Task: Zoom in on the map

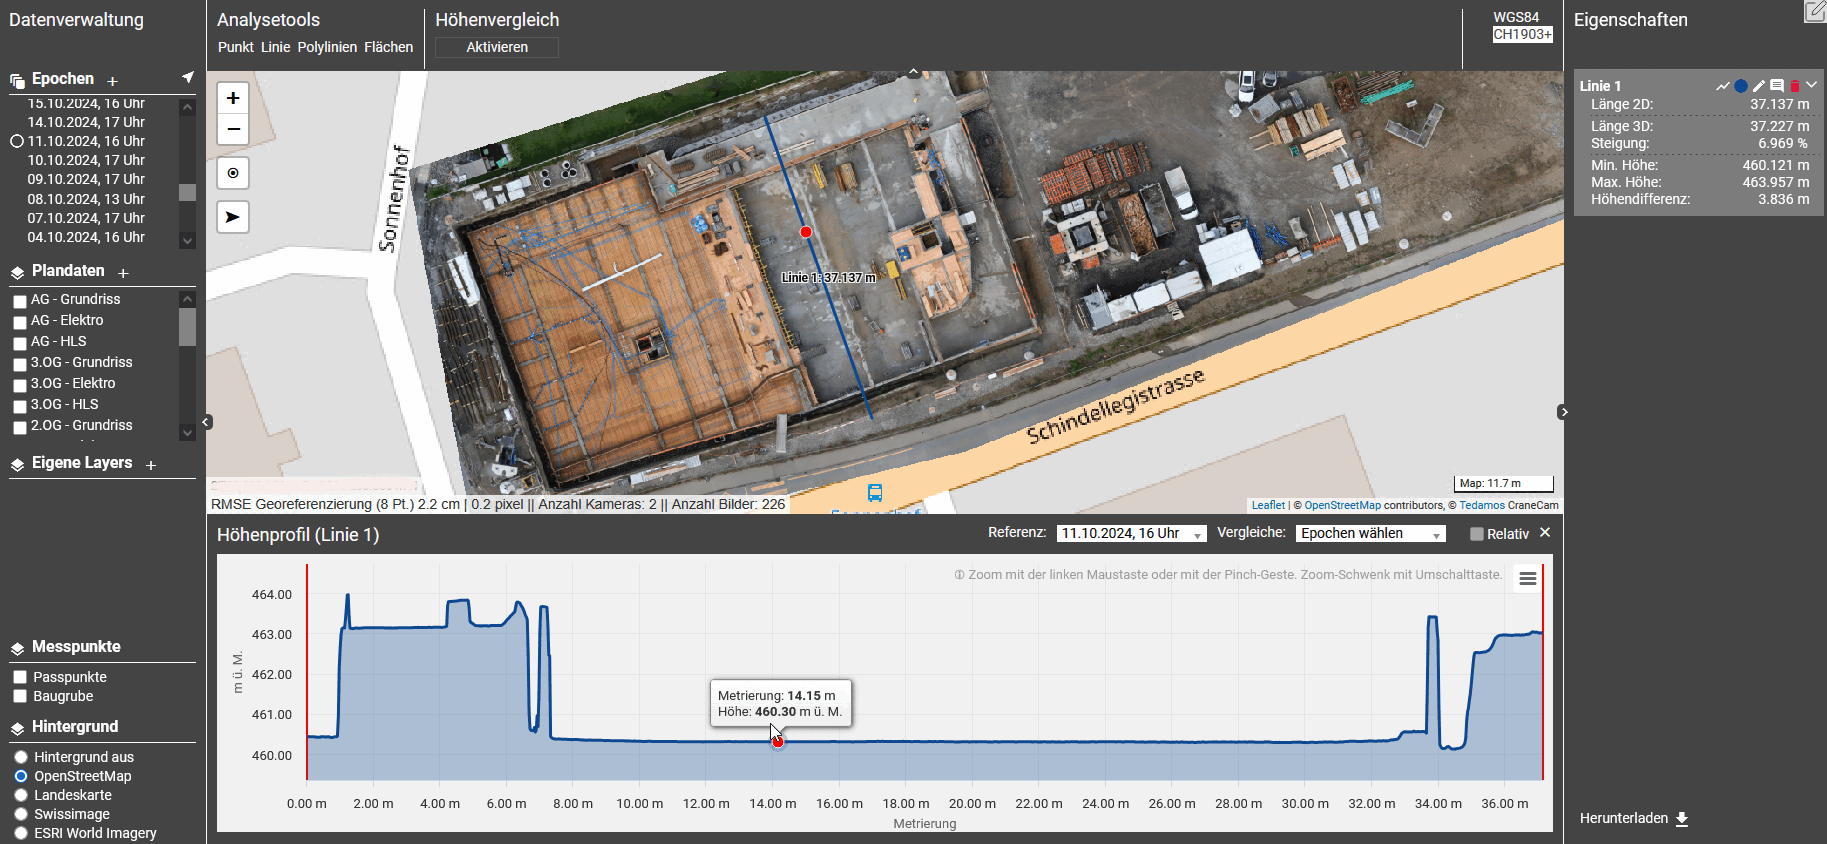Action: [233, 98]
